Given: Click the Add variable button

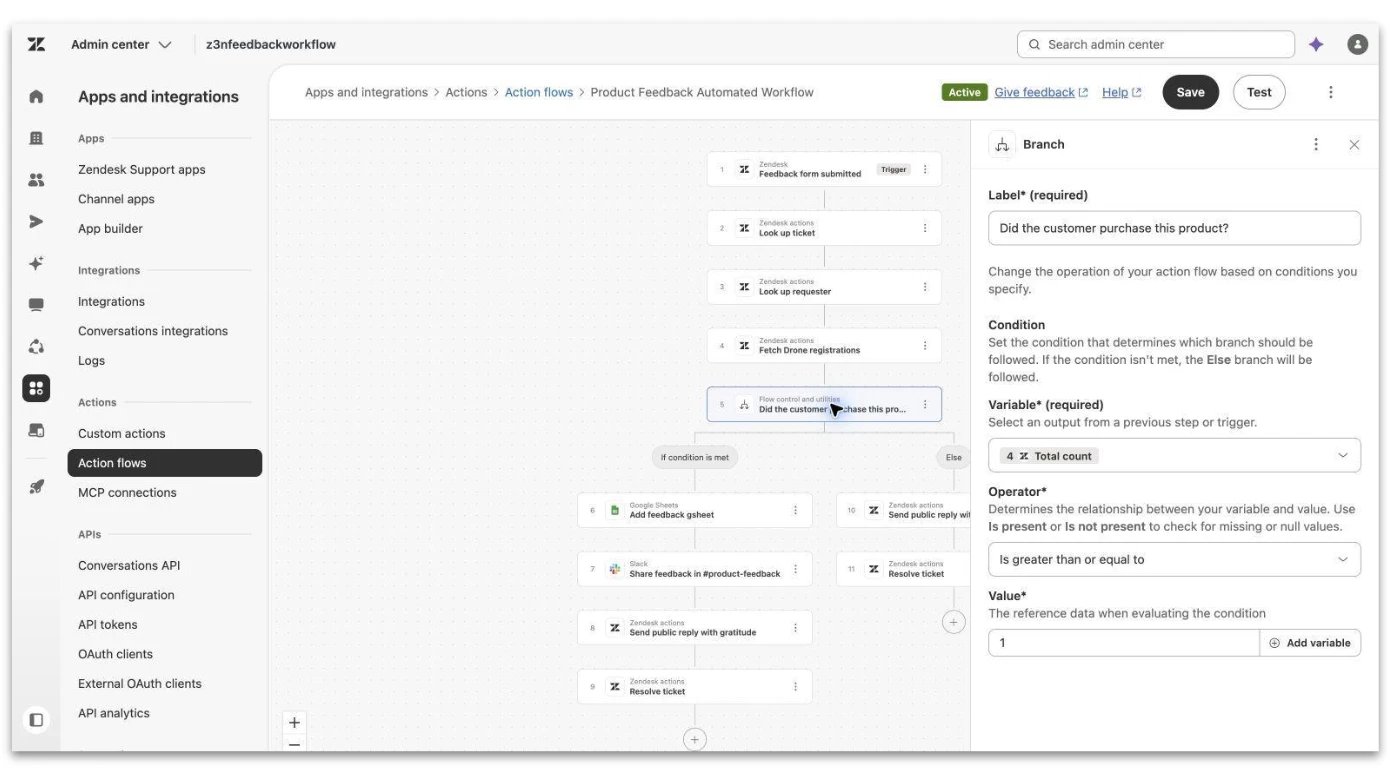Looking at the screenshot, I should (1310, 643).
